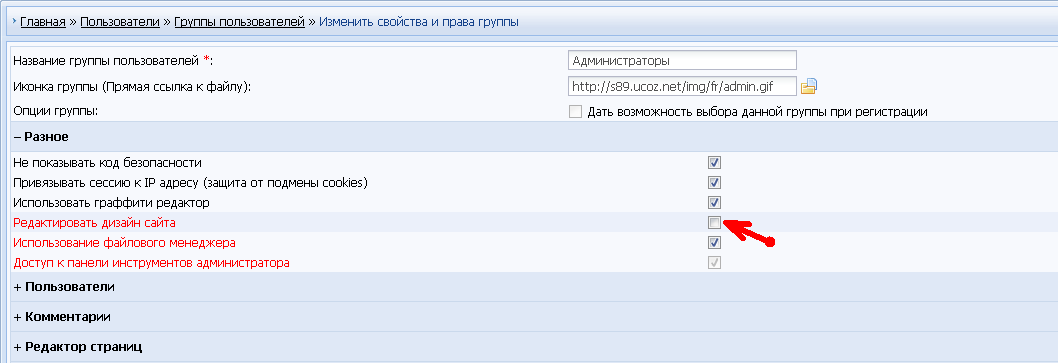Check Дать возможность выбора данной группы при регистрации
The image size is (1058, 363).
(575, 111)
